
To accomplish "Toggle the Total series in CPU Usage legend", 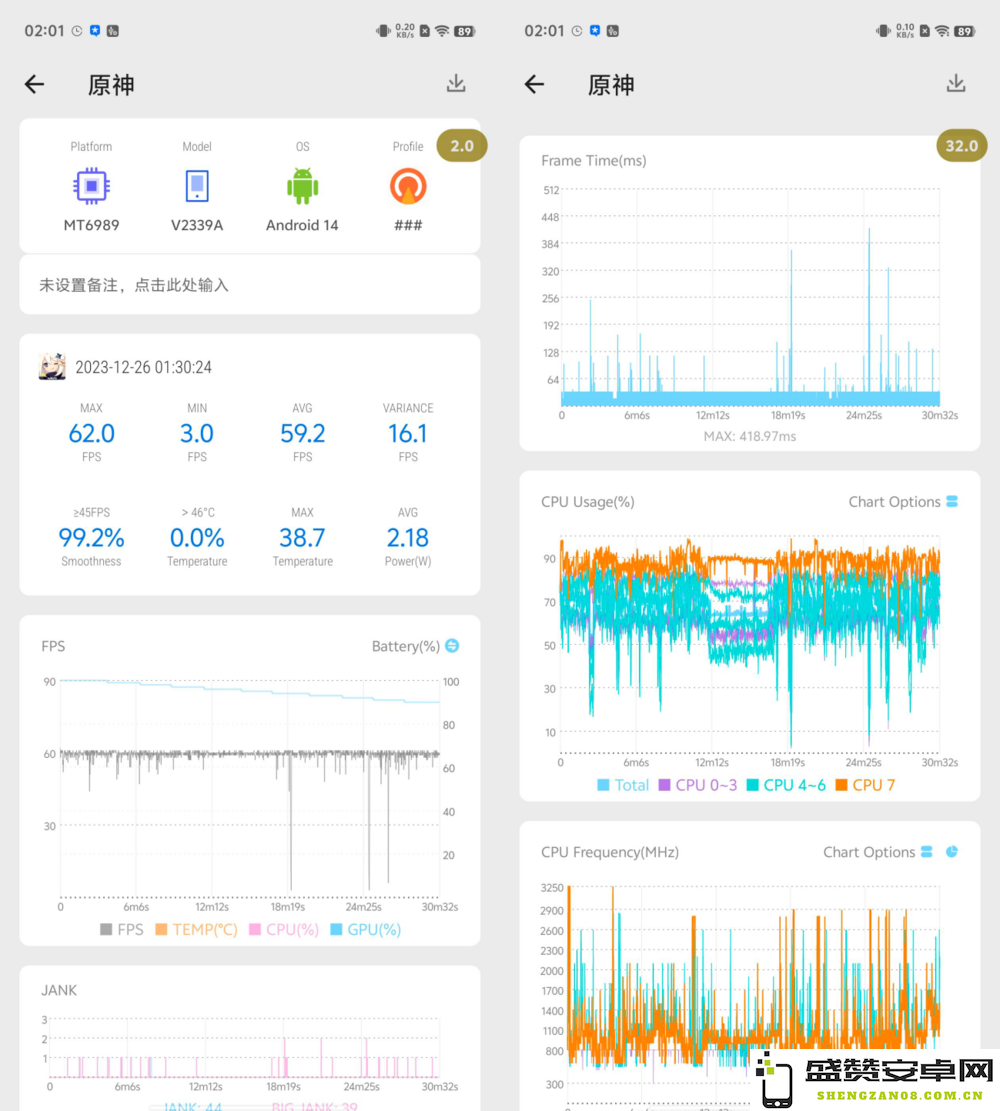I will tap(623, 785).
